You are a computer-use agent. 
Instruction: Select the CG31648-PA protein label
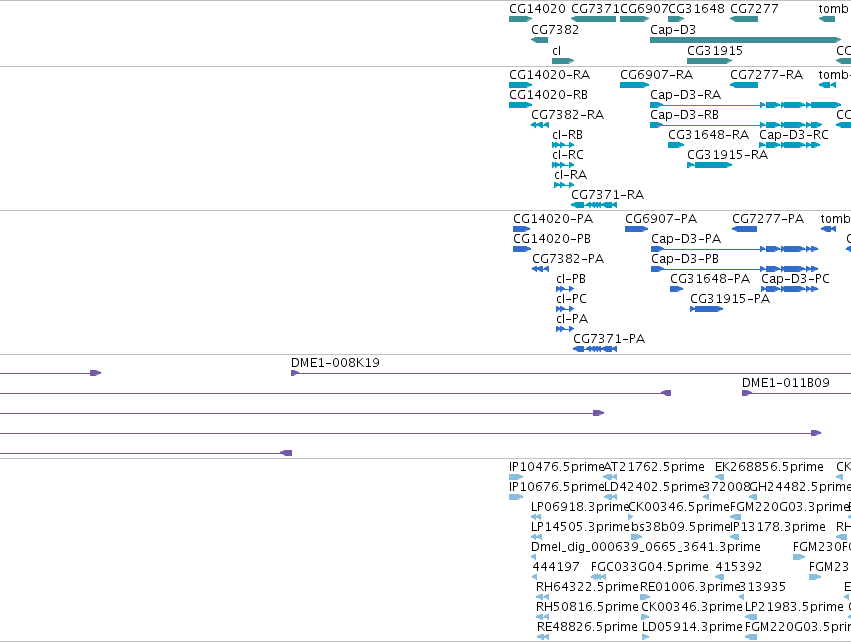click(710, 279)
